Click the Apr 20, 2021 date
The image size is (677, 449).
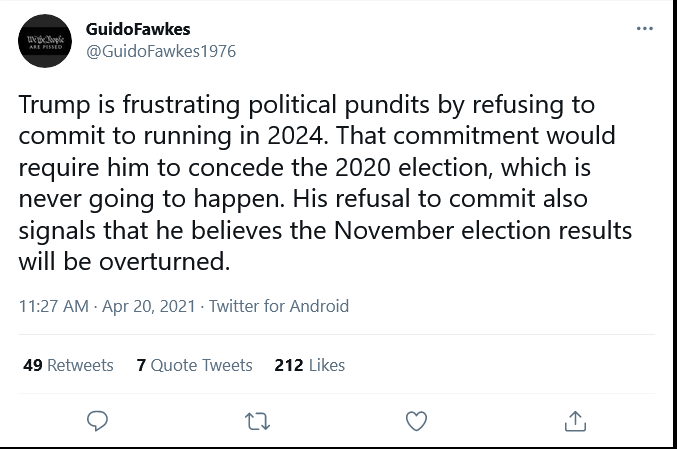pyautogui.click(x=149, y=306)
